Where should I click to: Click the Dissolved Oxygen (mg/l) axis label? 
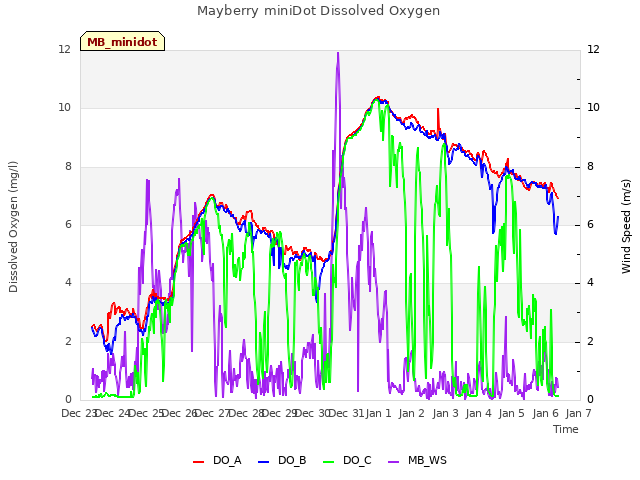tap(13, 227)
